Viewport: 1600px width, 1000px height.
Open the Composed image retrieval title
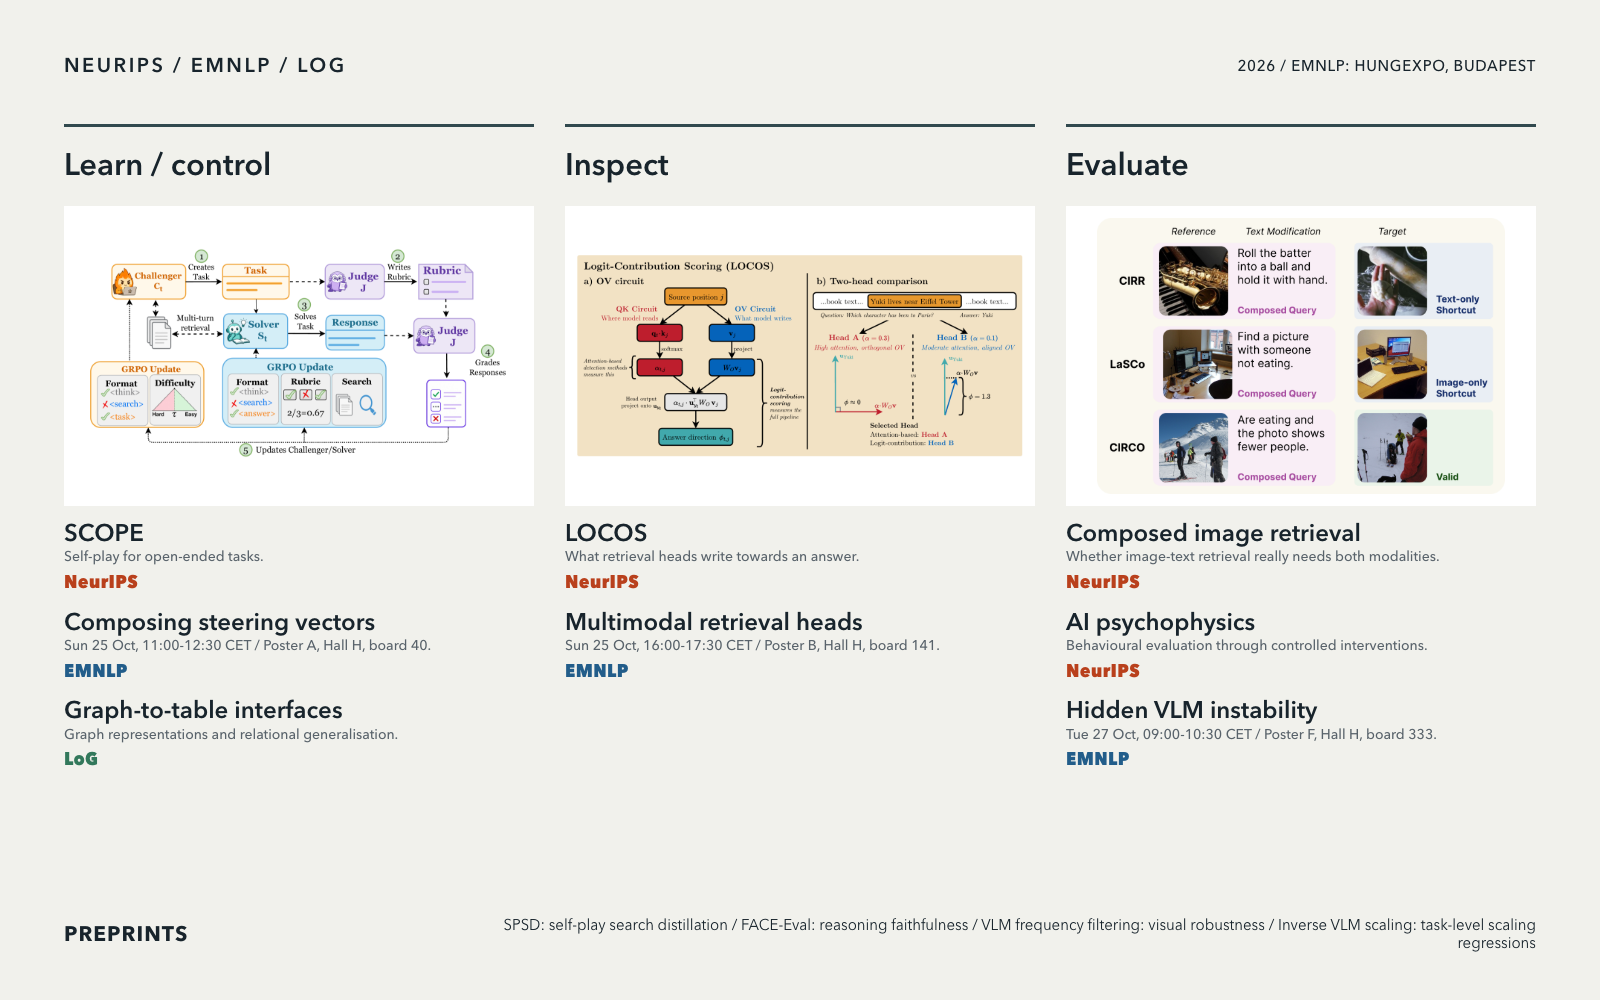click(1213, 533)
